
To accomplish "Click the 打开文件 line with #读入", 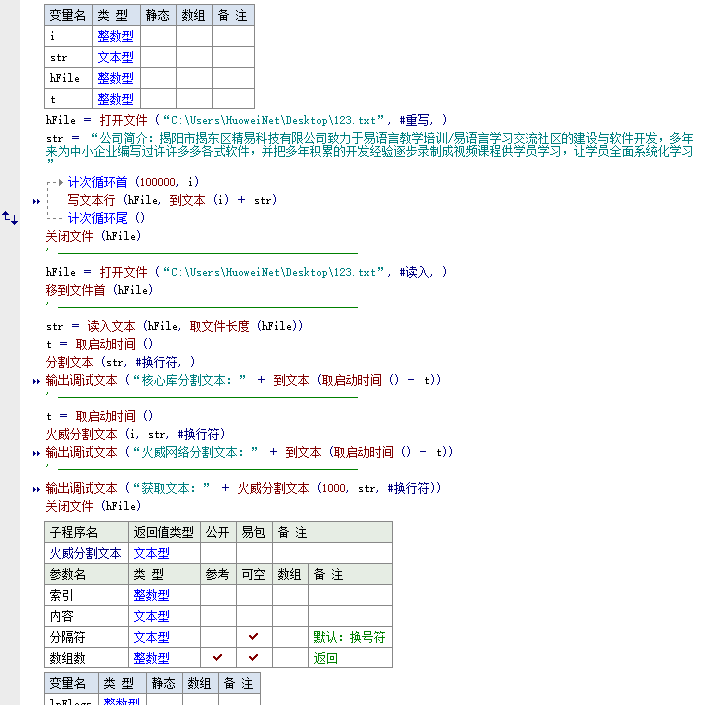I will [x=247, y=272].
